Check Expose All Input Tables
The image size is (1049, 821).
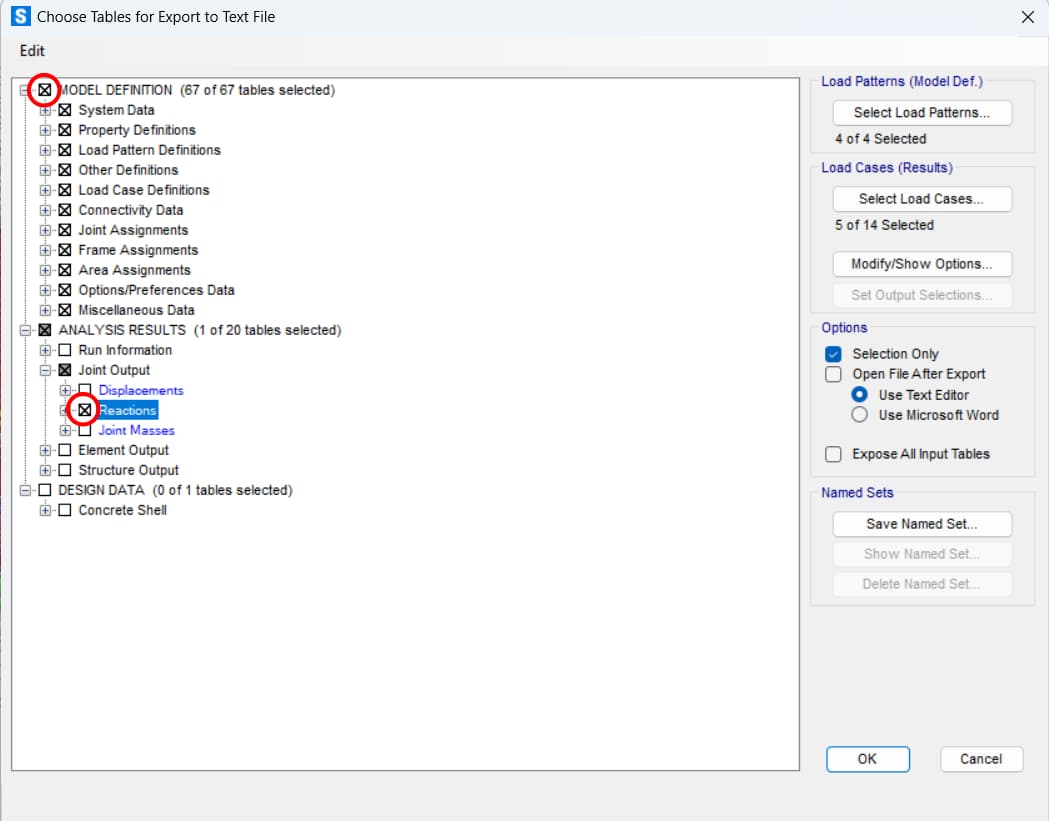pyautogui.click(x=833, y=454)
